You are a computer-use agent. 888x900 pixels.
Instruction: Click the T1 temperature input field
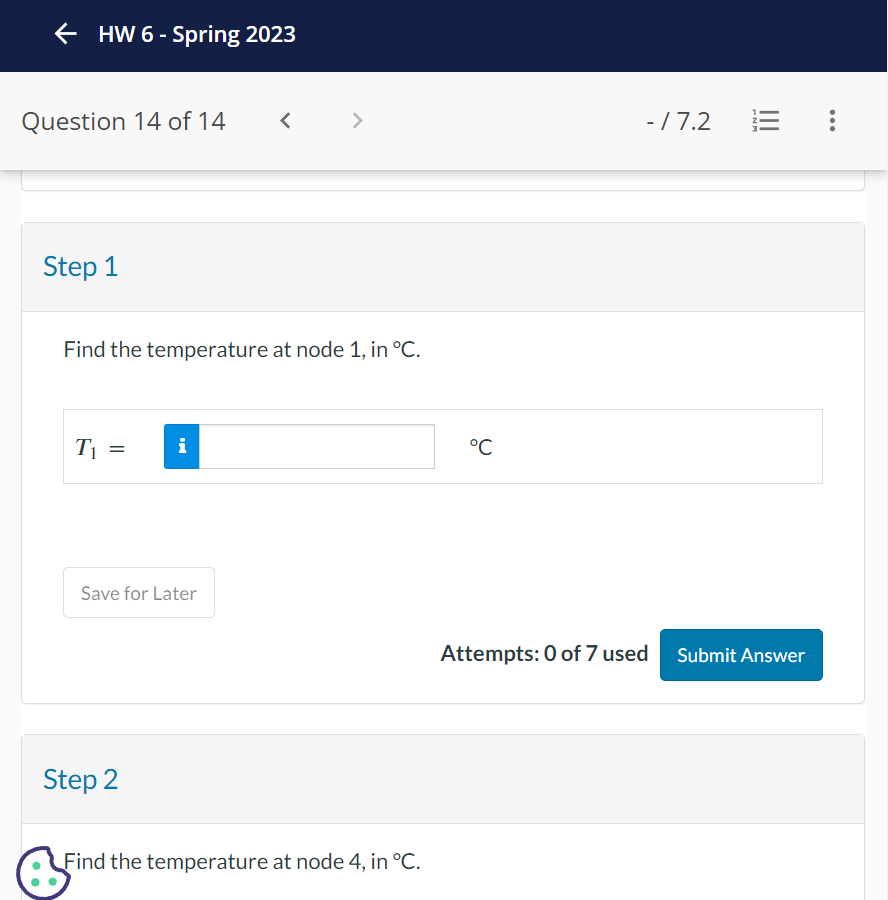coord(317,447)
